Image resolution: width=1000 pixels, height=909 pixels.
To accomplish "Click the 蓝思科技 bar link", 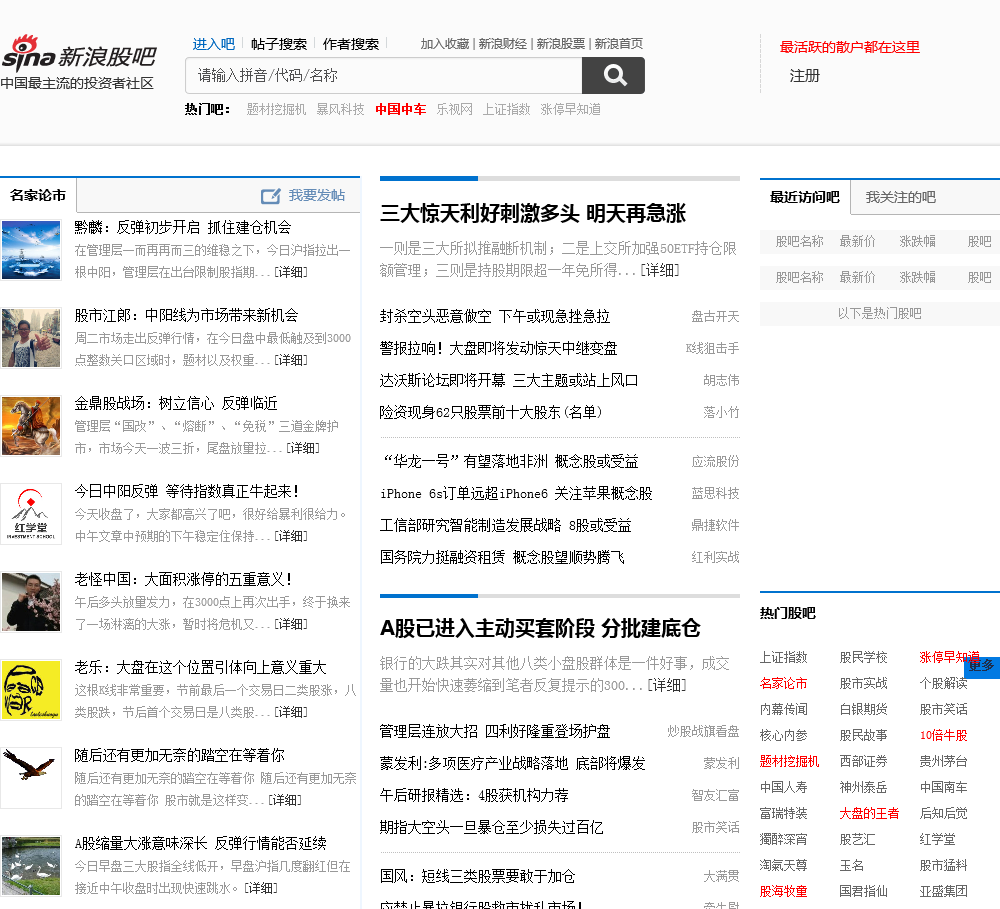I will (x=715, y=494).
